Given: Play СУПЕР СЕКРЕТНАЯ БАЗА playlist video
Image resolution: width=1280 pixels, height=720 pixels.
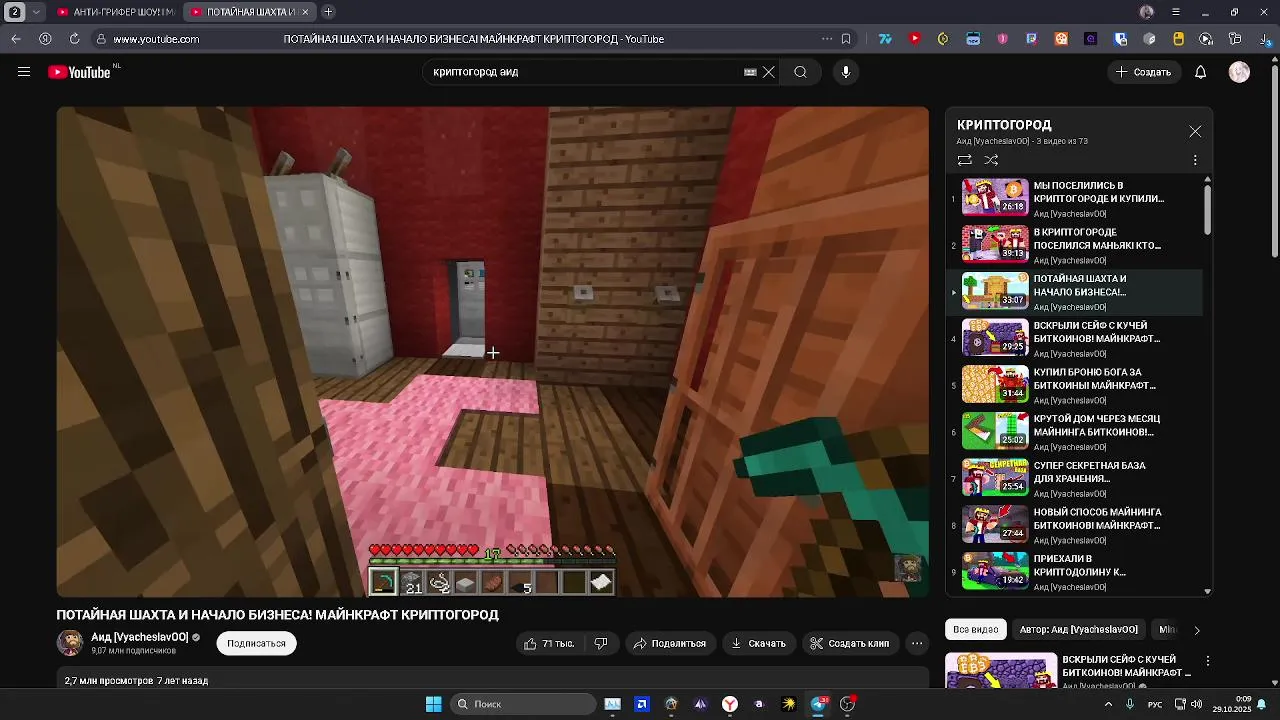Looking at the screenshot, I should pos(1076,478).
